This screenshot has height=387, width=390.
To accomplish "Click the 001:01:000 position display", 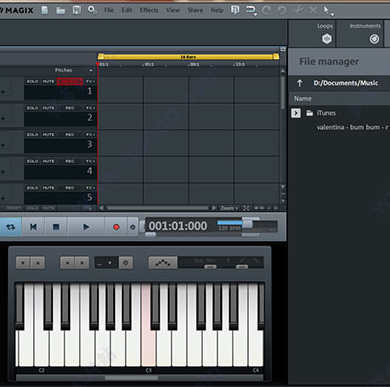I will coord(178,226).
